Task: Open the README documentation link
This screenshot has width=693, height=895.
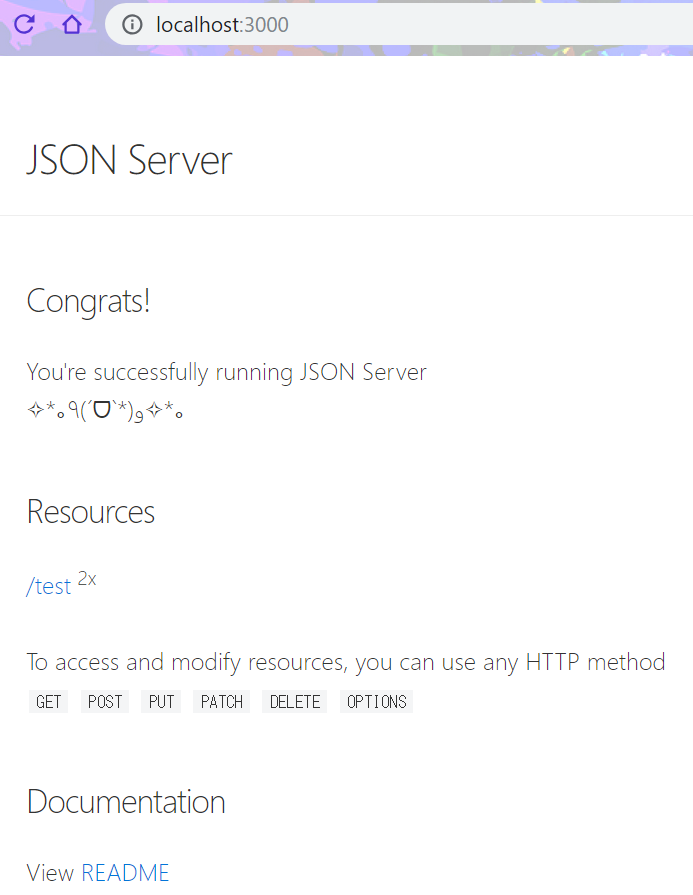Action: [125, 873]
